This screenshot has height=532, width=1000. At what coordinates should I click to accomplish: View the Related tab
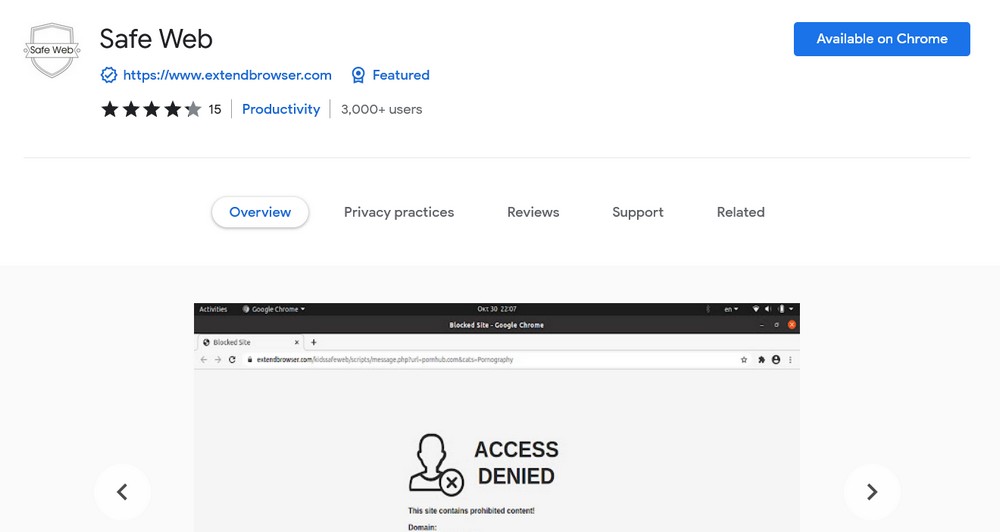click(740, 212)
